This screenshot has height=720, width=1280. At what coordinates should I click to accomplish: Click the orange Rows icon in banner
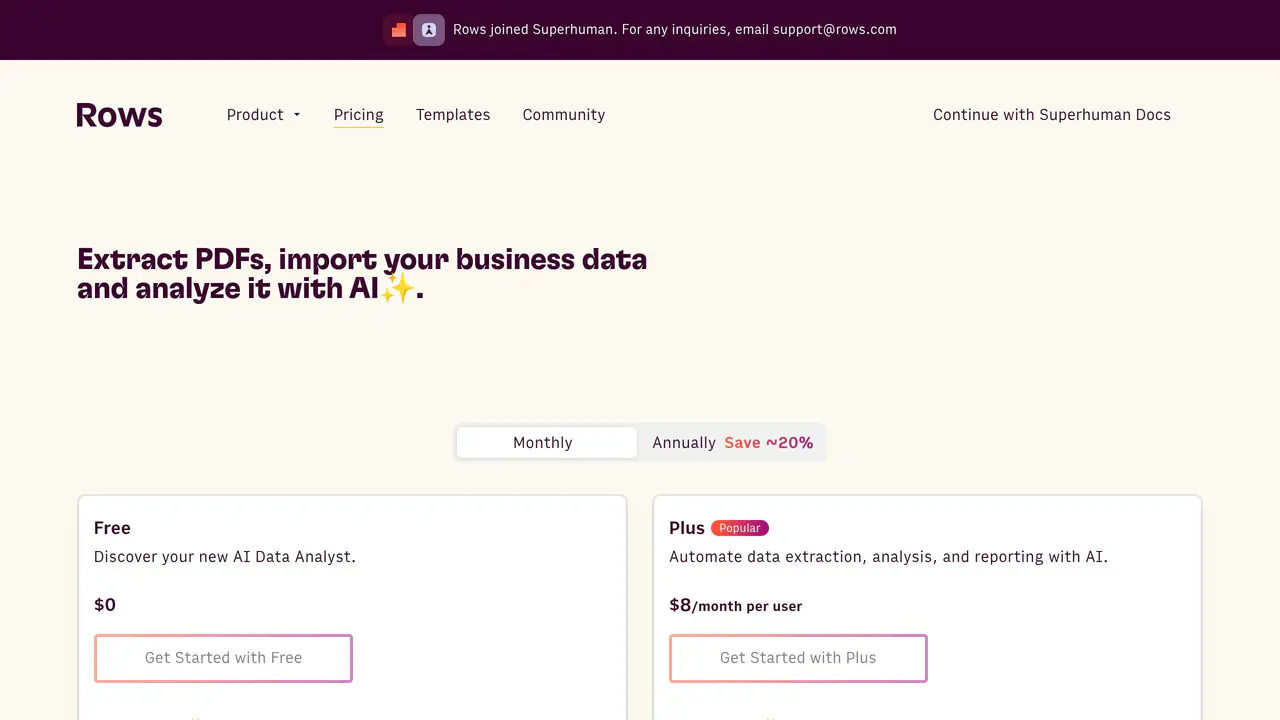398,30
